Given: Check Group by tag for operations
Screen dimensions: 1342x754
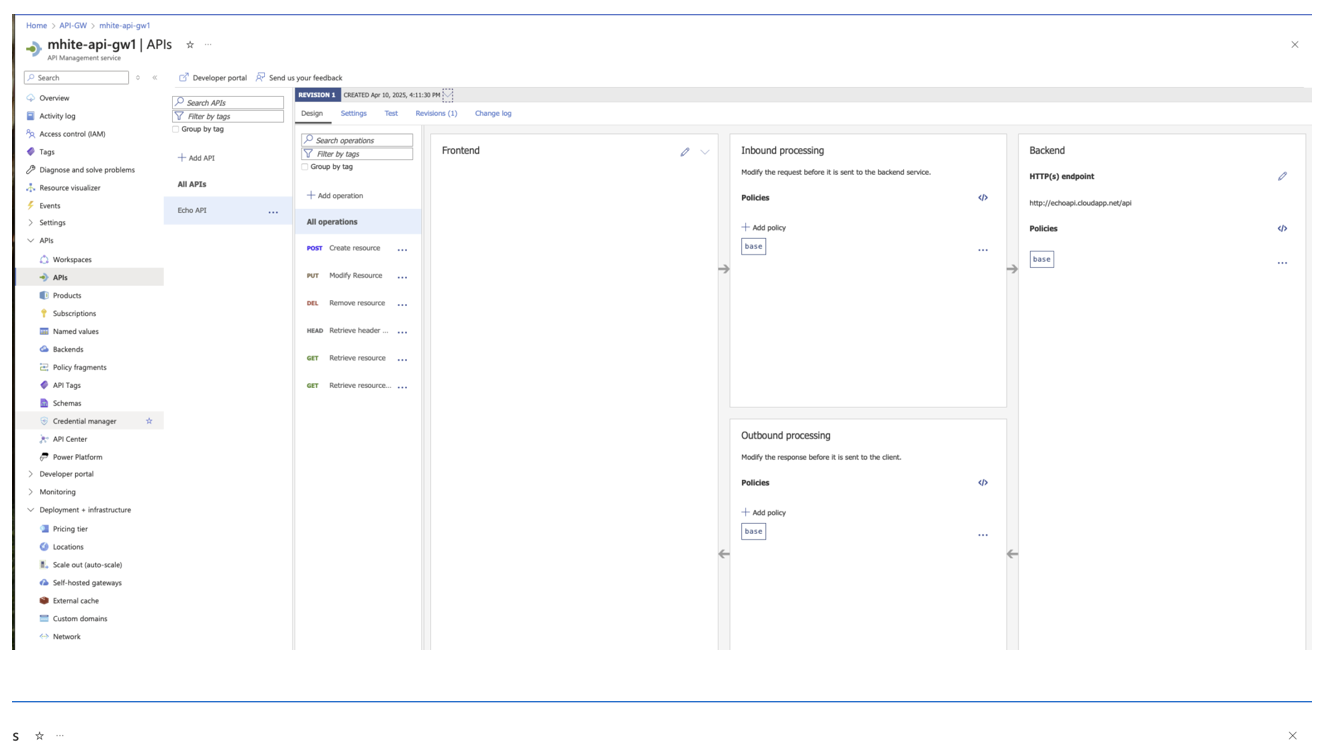Looking at the screenshot, I should [x=305, y=167].
